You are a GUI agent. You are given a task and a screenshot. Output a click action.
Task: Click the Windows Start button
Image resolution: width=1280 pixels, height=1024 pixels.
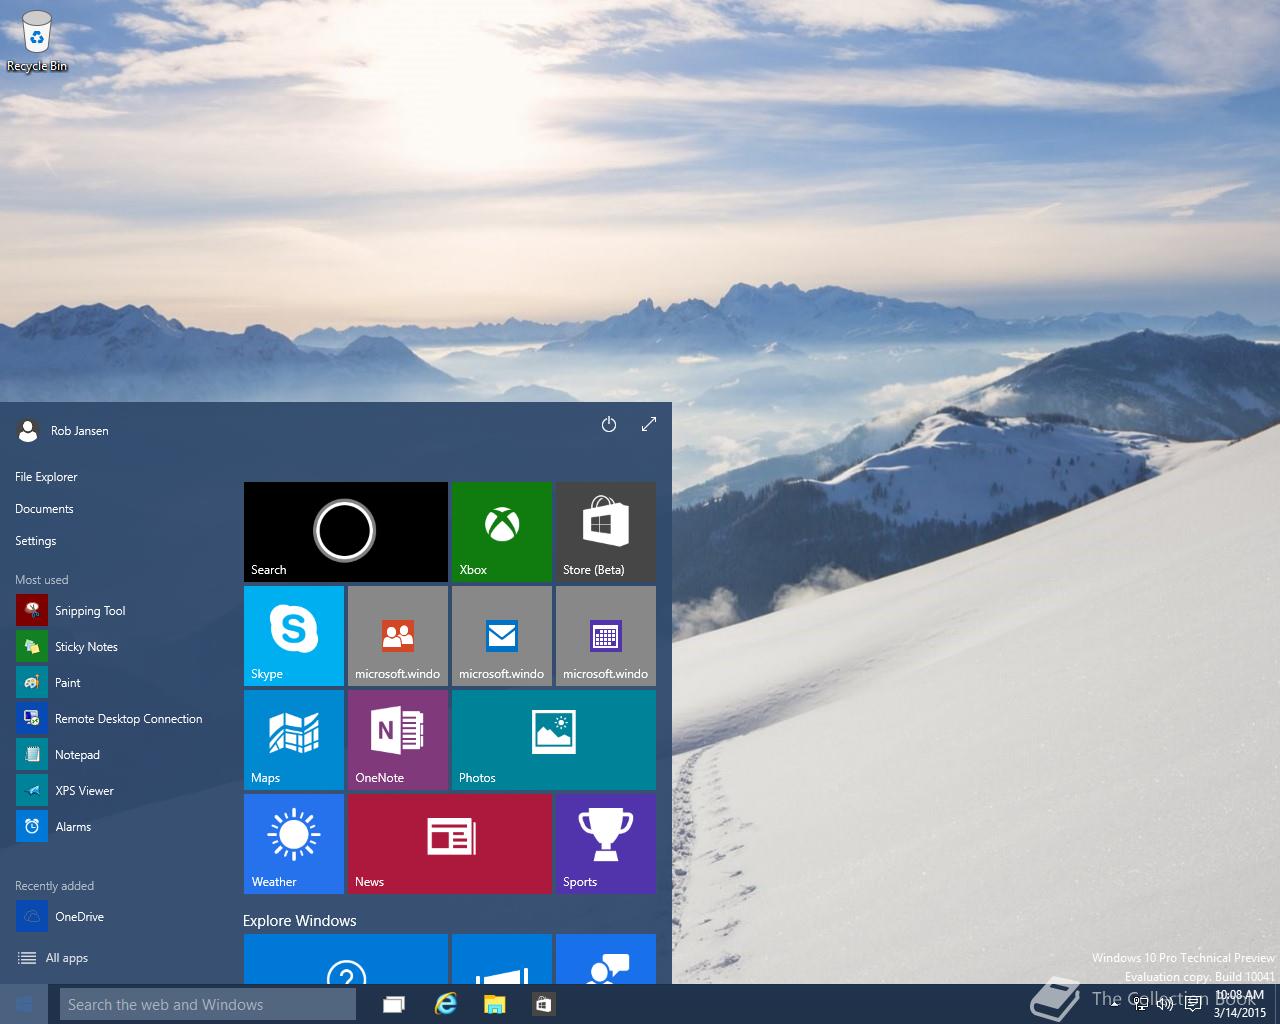(x=24, y=1004)
